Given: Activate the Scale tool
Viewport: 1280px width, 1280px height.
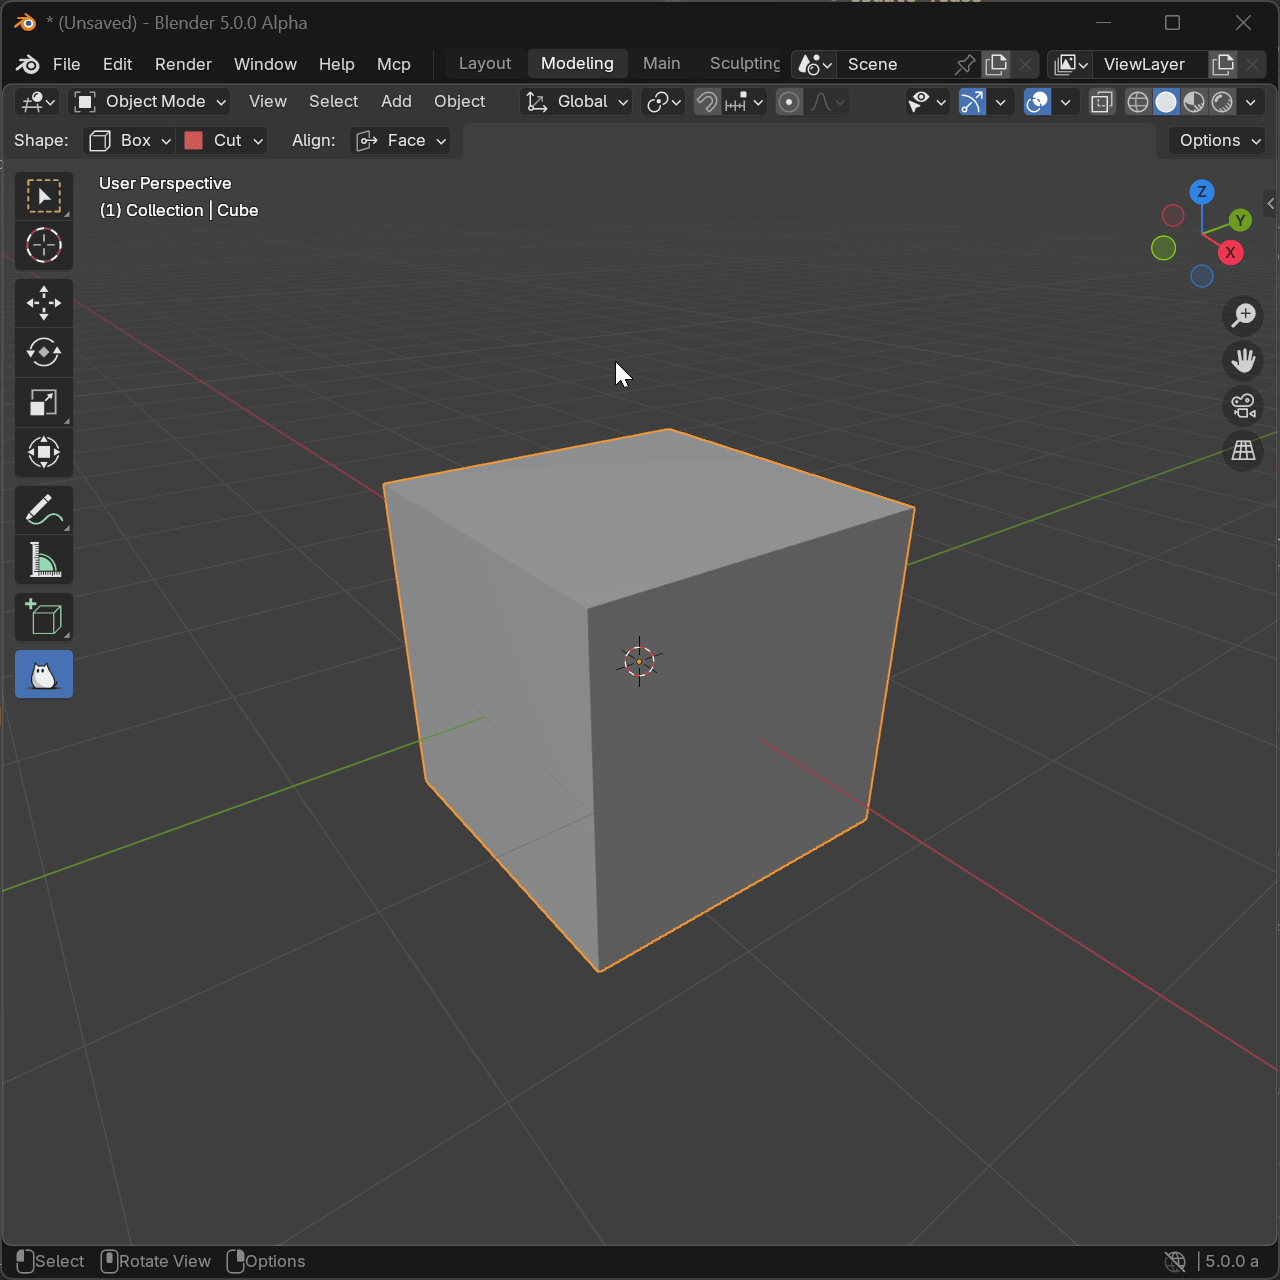Looking at the screenshot, I should click(x=43, y=403).
